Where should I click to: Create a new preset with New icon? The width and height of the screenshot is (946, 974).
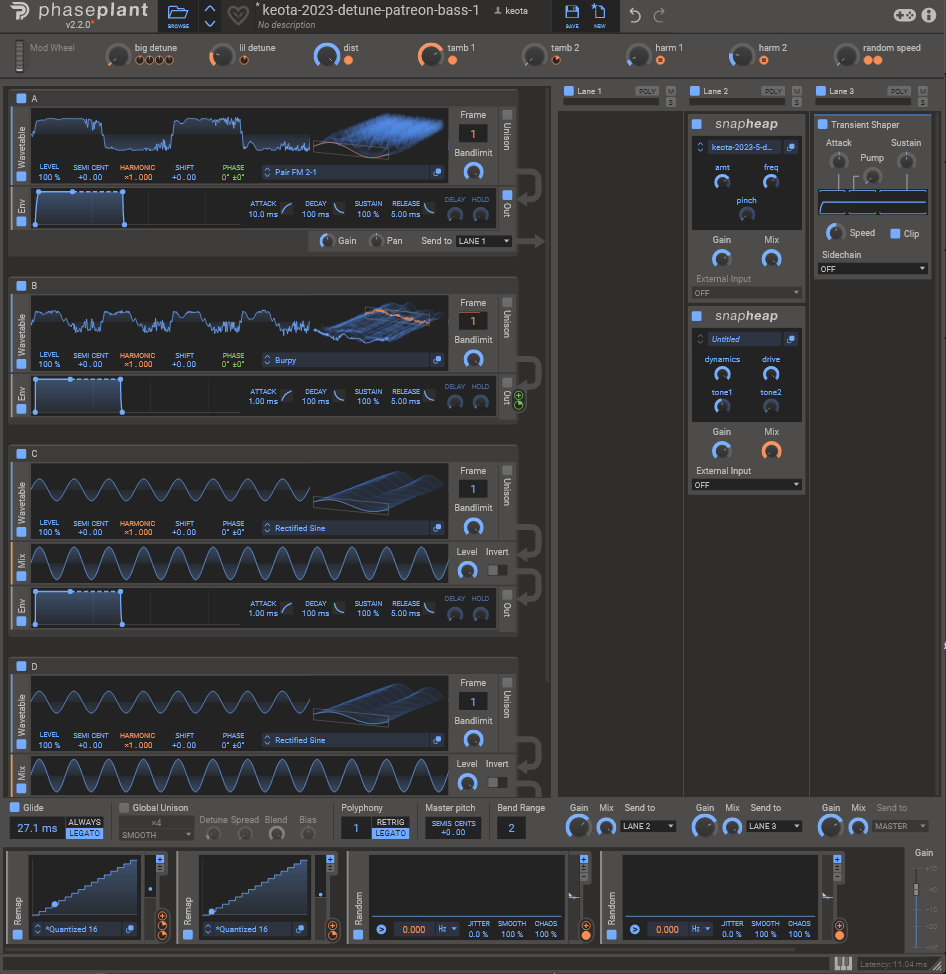[x=599, y=12]
